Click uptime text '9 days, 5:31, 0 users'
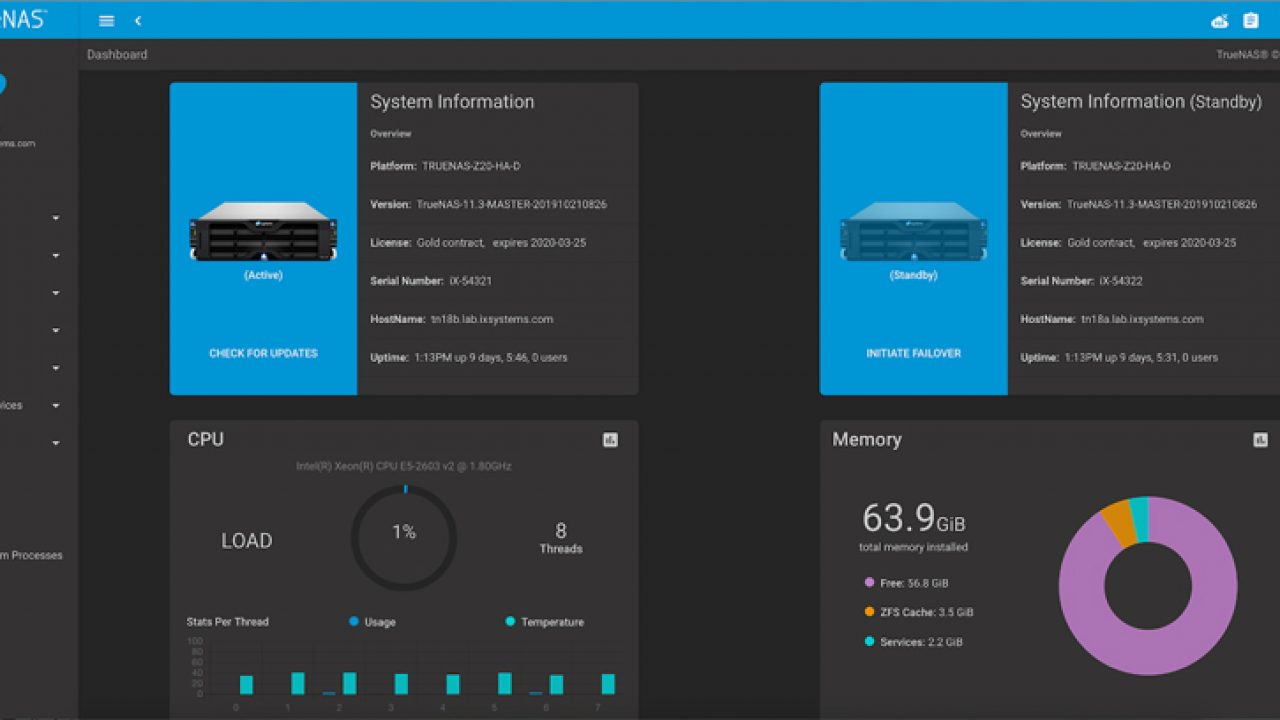This screenshot has height=720, width=1280. (x=1162, y=357)
